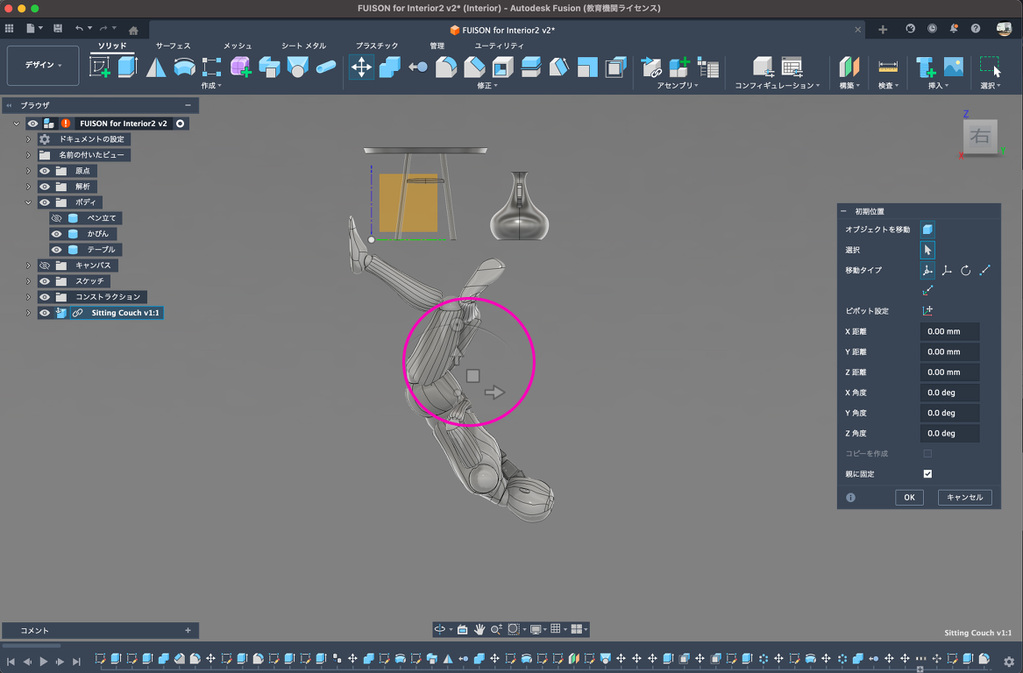Click the Set Pivot icon

[x=928, y=311]
